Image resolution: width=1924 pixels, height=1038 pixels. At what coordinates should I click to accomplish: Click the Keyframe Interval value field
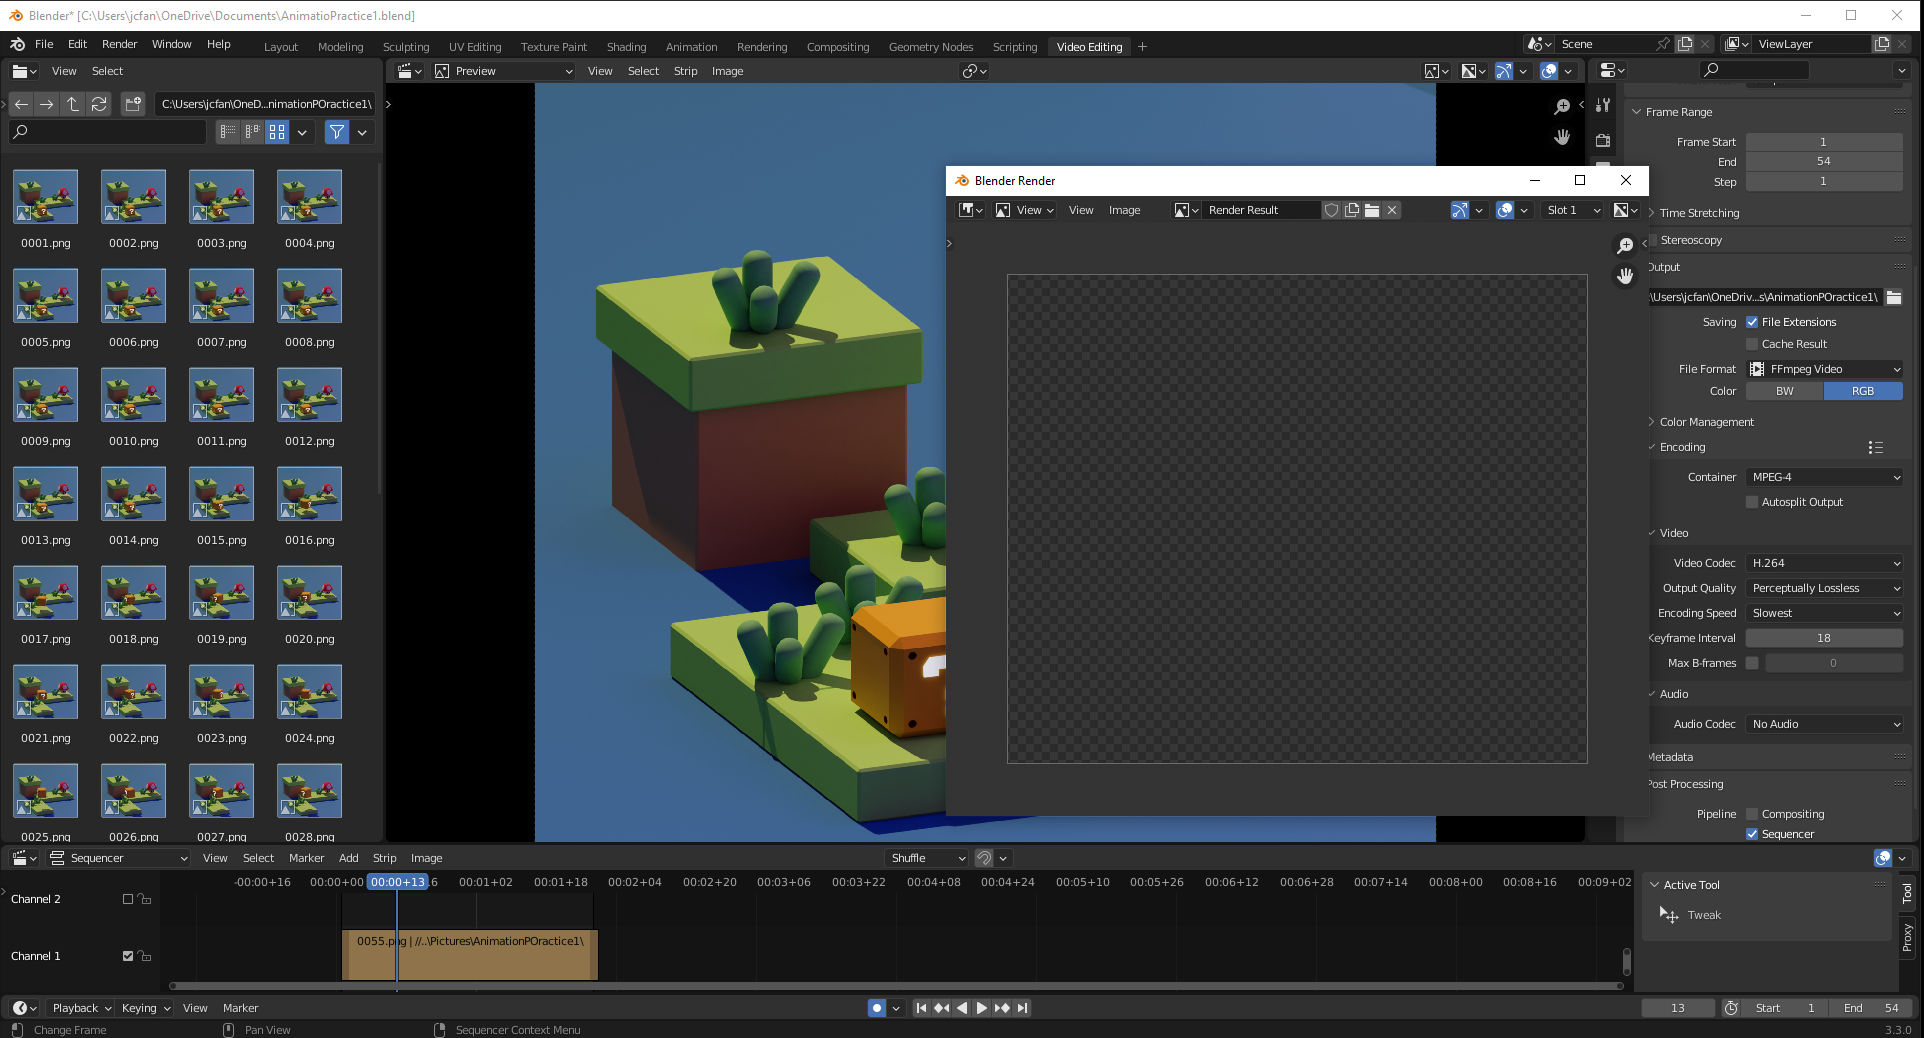tap(1824, 638)
